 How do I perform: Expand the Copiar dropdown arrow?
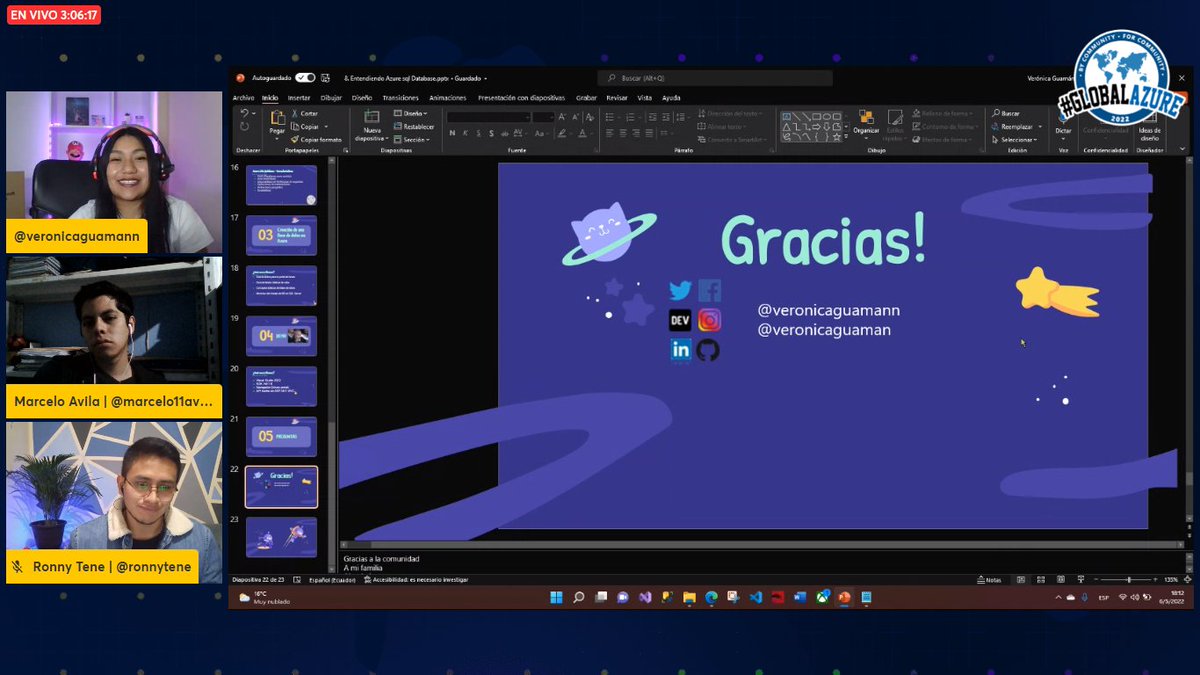click(325, 127)
